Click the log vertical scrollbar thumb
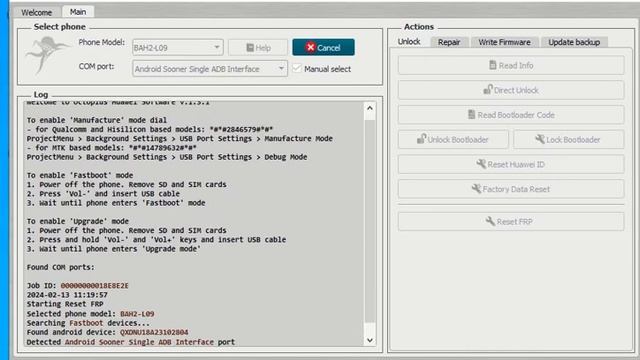The height and width of the screenshot is (360, 640). click(370, 220)
